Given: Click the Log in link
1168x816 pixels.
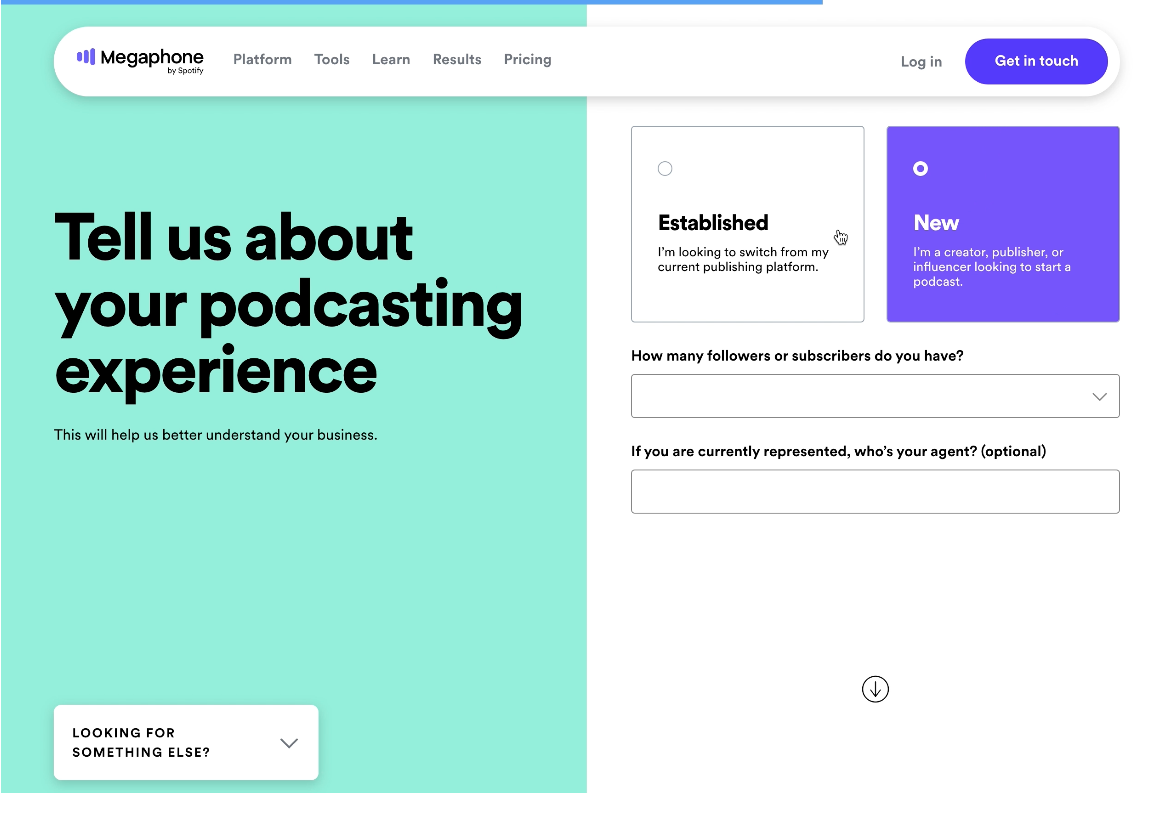Looking at the screenshot, I should click(921, 62).
